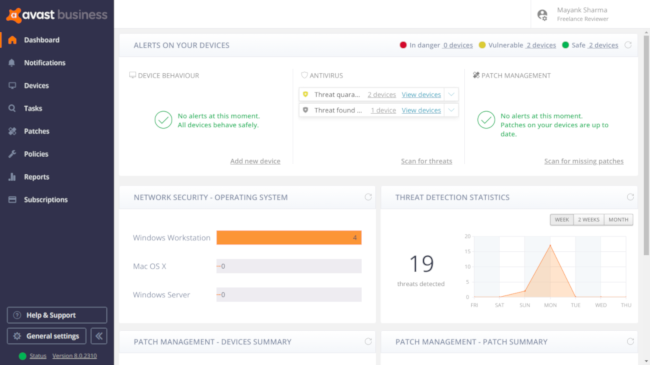Click the Notifications bell icon

pos(12,63)
